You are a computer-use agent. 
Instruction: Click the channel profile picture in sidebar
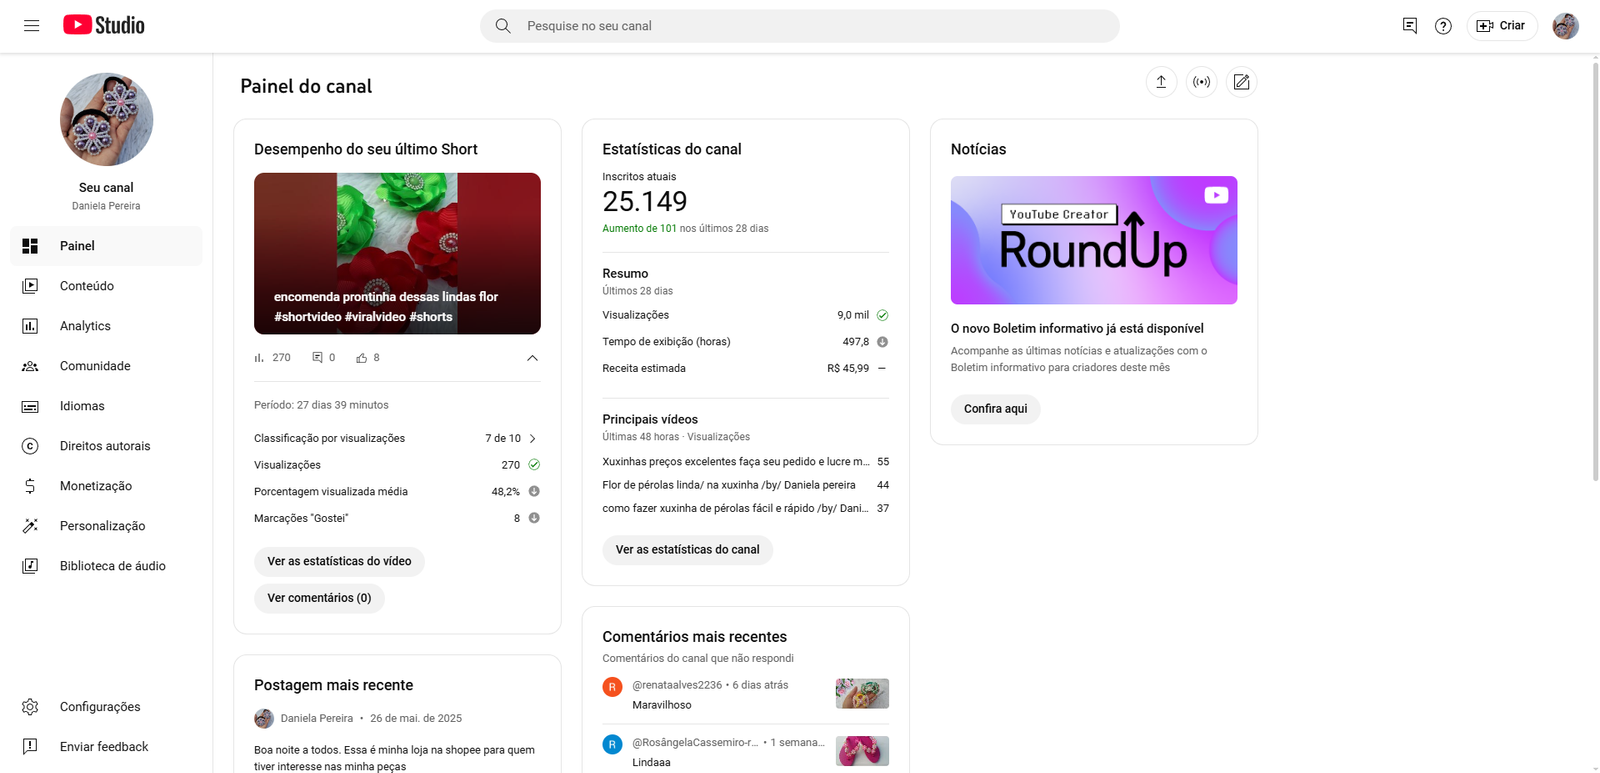click(106, 119)
